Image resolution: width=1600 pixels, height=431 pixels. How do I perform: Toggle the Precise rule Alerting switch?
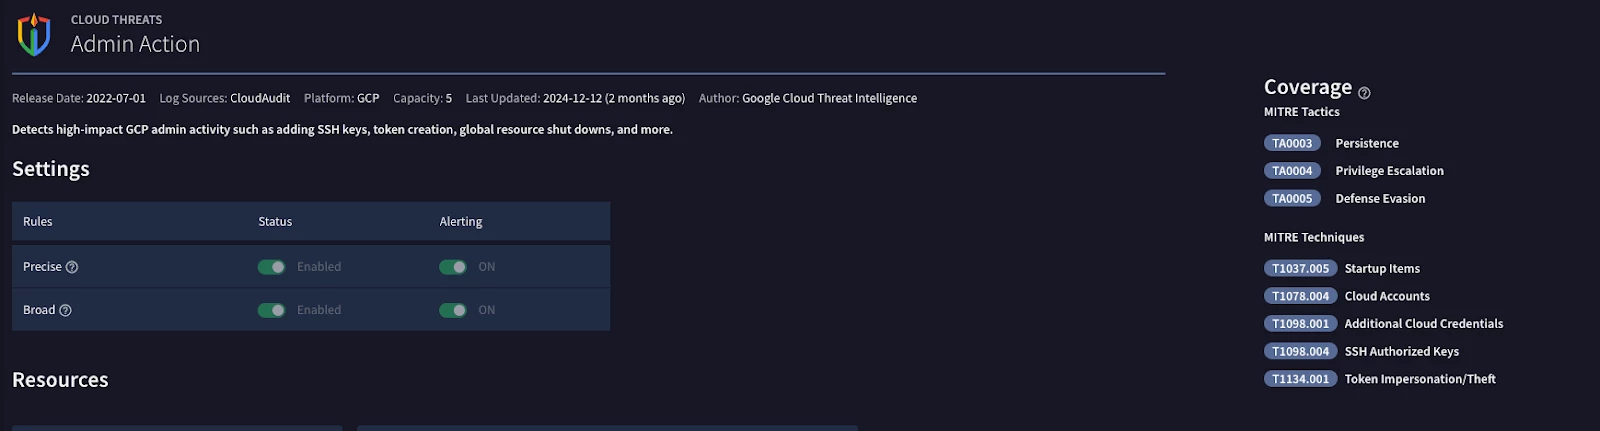pyautogui.click(x=452, y=267)
